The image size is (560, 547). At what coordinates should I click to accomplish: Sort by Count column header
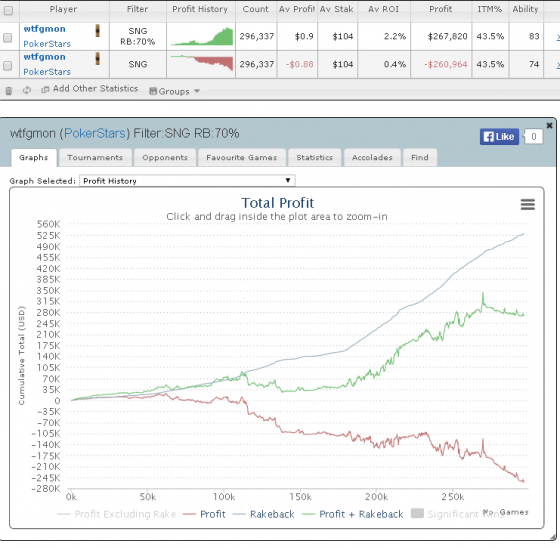point(256,9)
